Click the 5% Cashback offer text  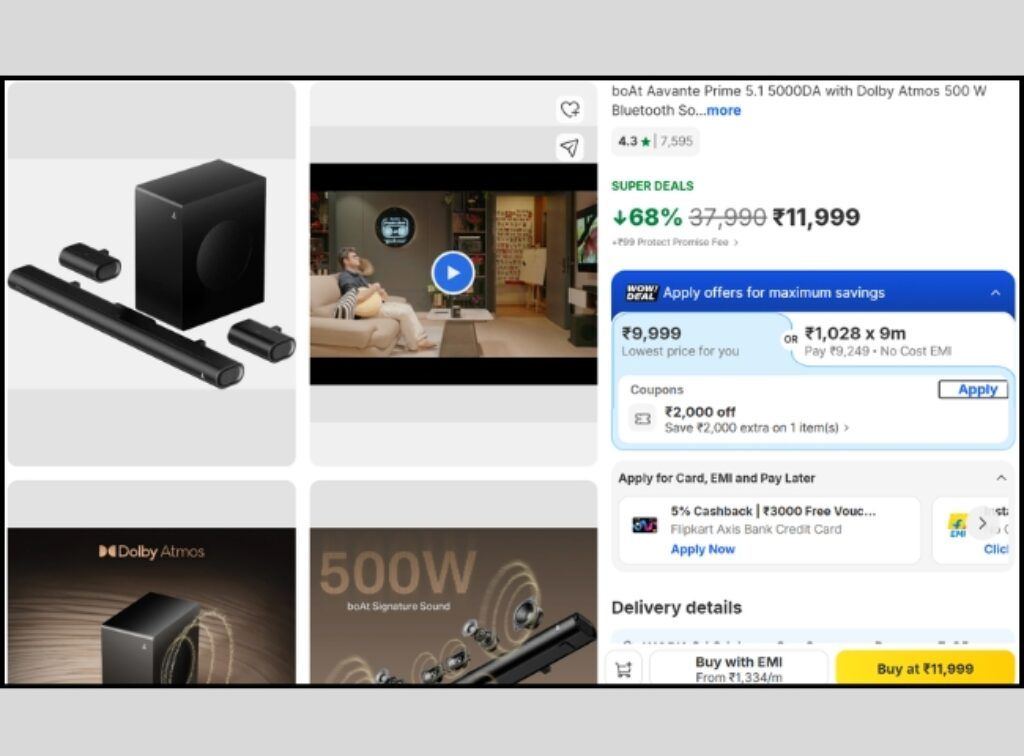tap(773, 511)
